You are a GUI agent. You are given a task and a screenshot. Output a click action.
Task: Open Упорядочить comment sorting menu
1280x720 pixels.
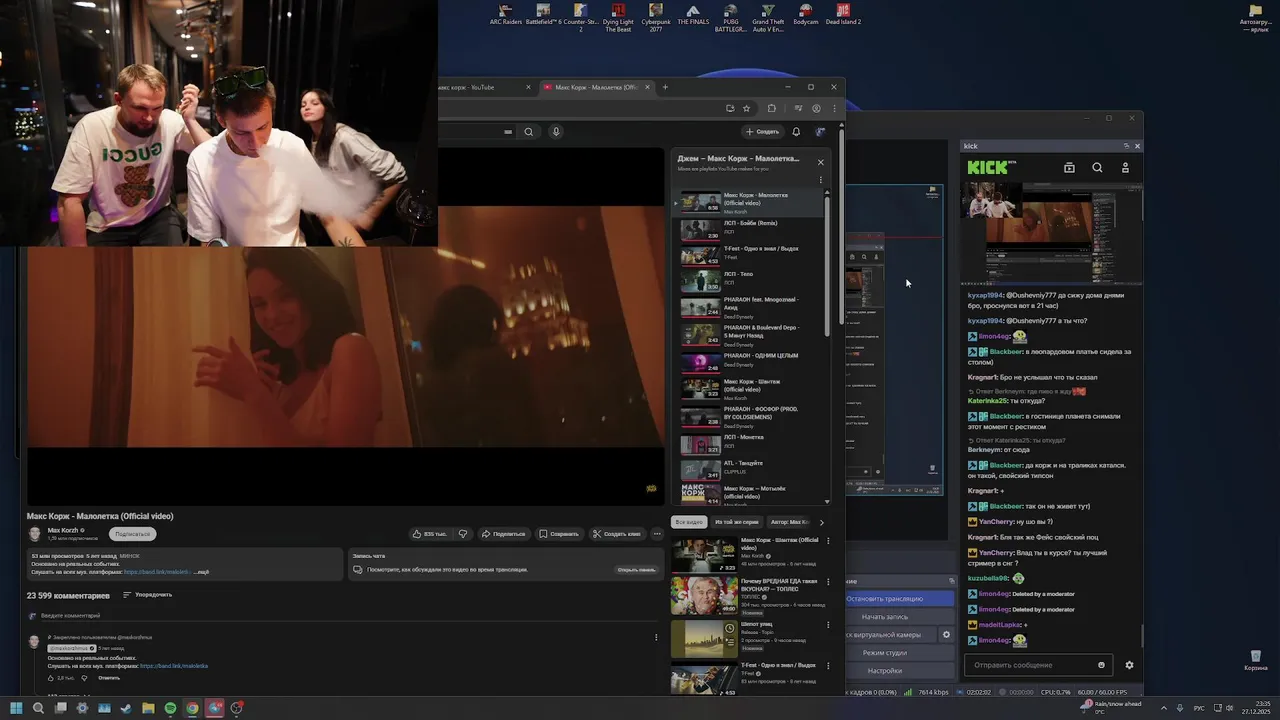147,595
